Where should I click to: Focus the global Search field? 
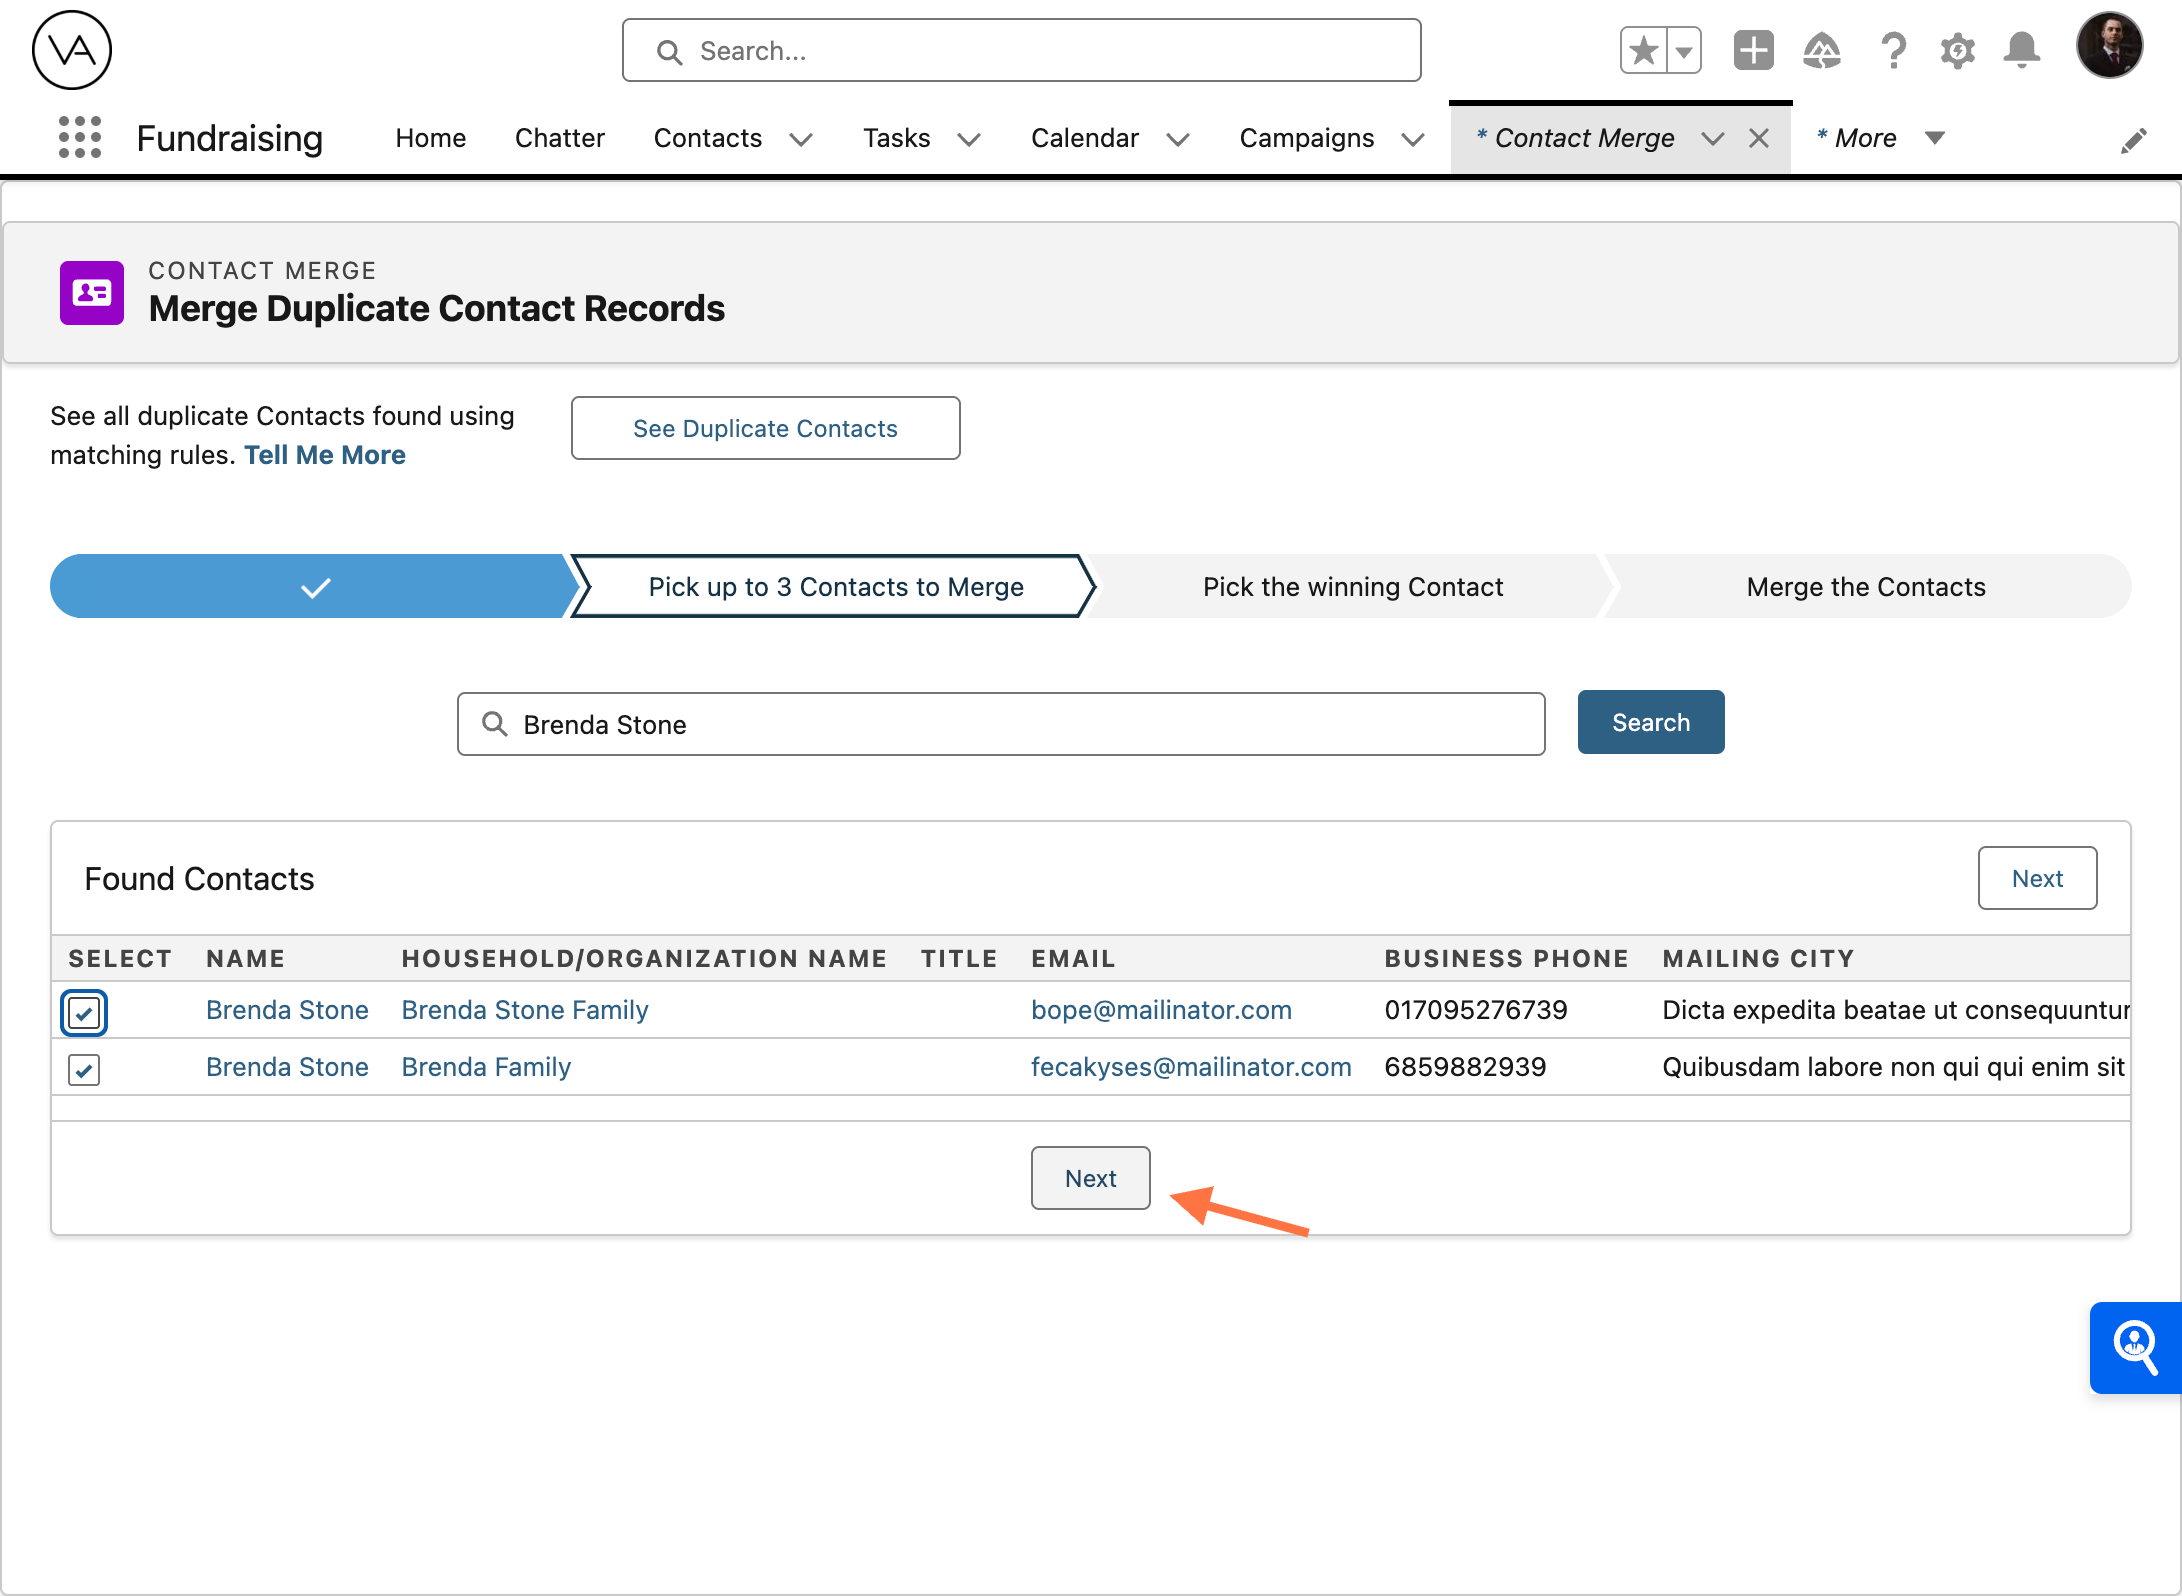pyautogui.click(x=1021, y=50)
